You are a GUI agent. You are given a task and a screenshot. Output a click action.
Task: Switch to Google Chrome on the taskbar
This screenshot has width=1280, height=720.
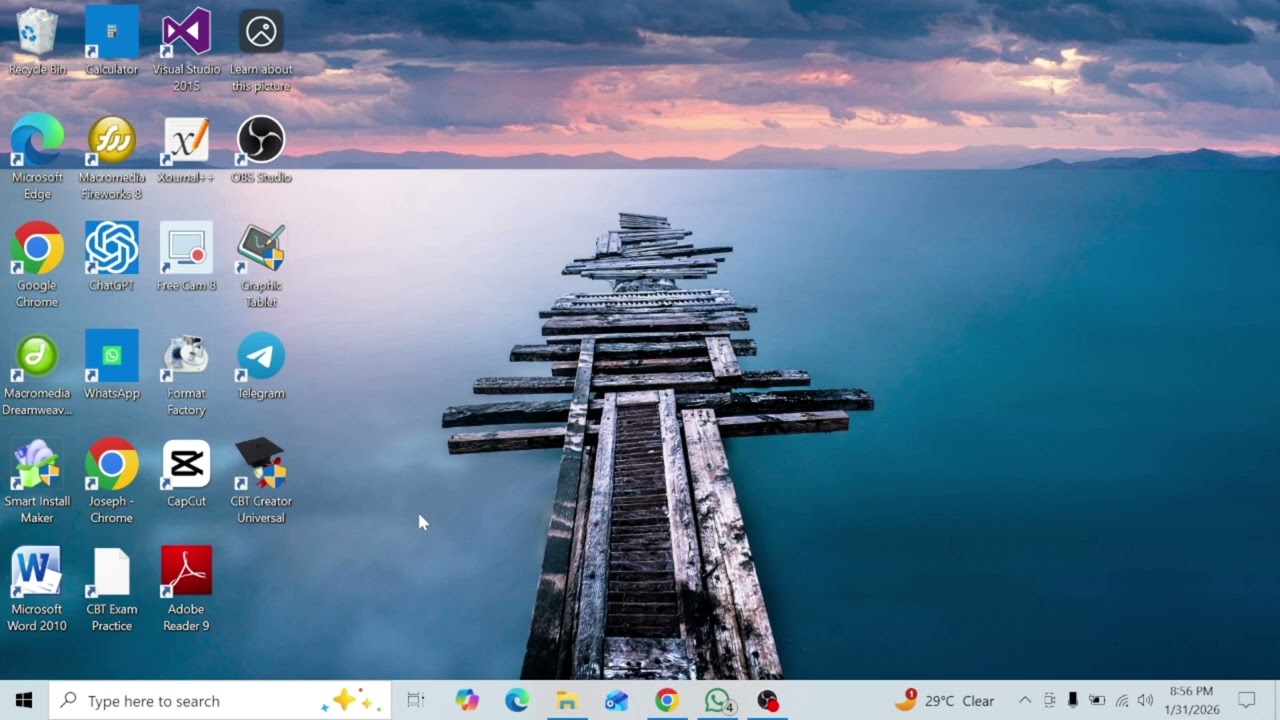(x=667, y=701)
